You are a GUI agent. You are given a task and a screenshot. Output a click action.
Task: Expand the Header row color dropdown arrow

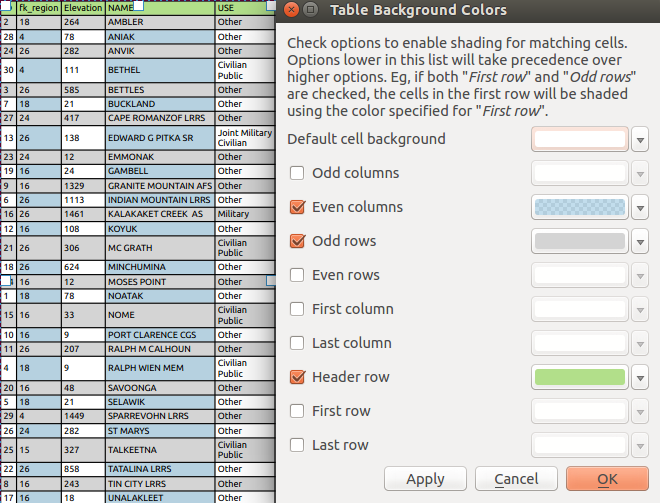(642, 377)
